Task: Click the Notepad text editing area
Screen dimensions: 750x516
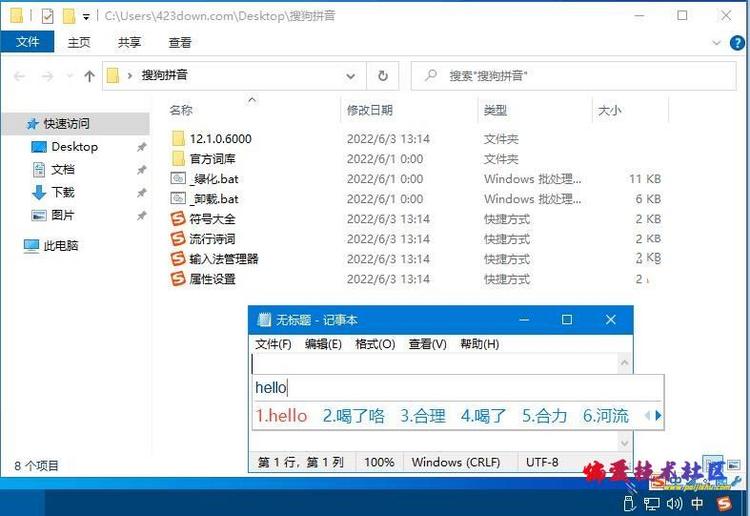Action: (434, 363)
